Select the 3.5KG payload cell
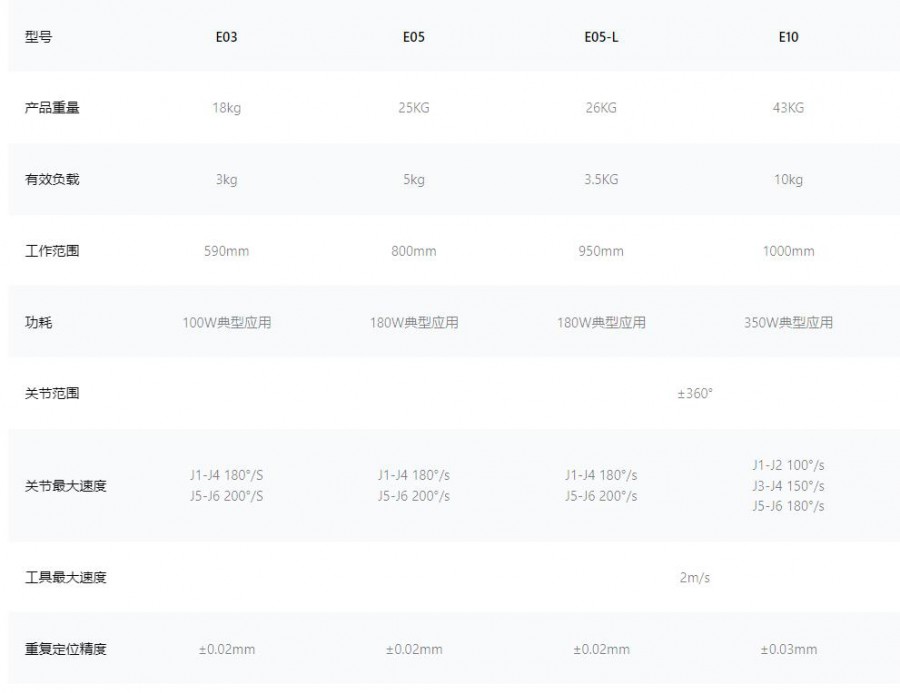This screenshot has width=900, height=693. point(601,180)
